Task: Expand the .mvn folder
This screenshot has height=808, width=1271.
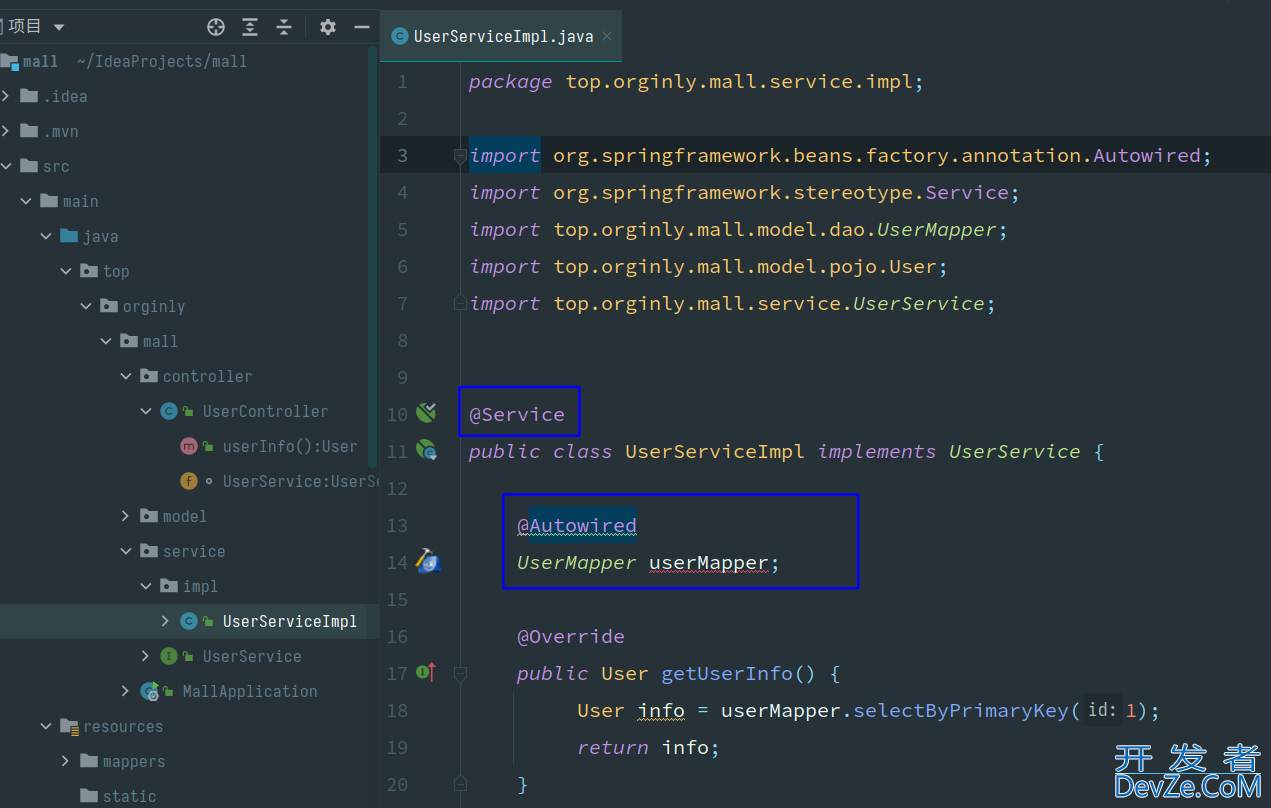Action: 6,131
